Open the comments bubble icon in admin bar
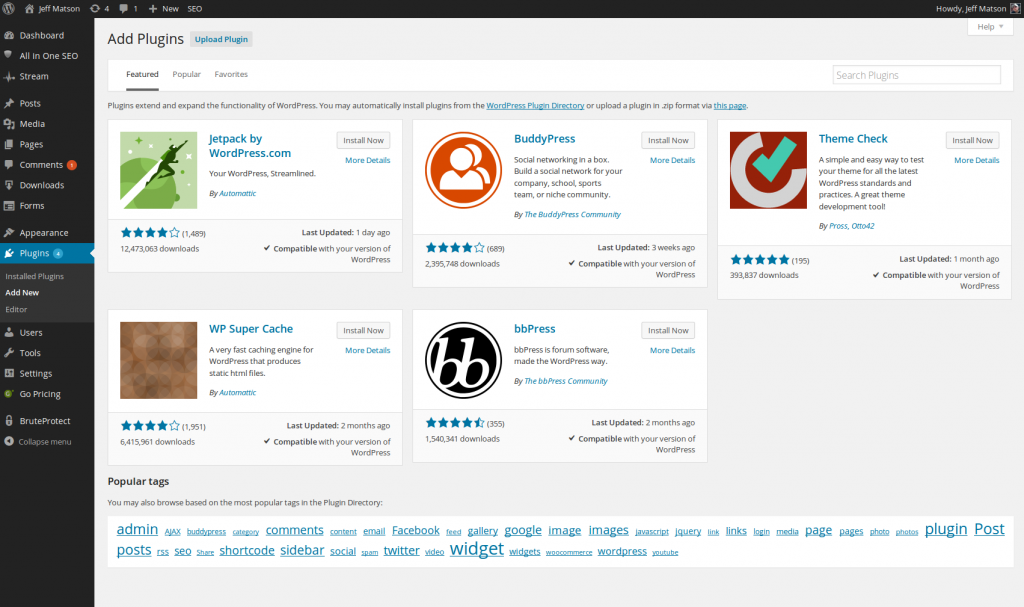1024x607 pixels. tap(123, 8)
